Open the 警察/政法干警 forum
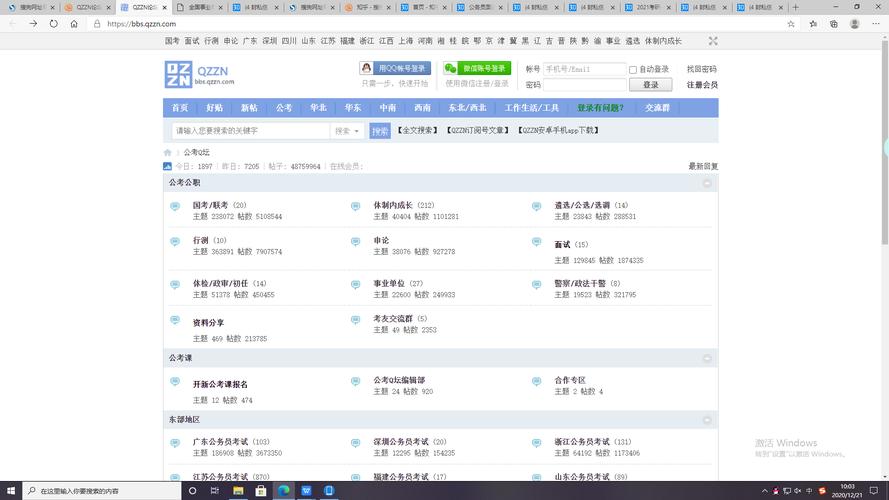The width and height of the screenshot is (889, 500). click(x=580, y=283)
